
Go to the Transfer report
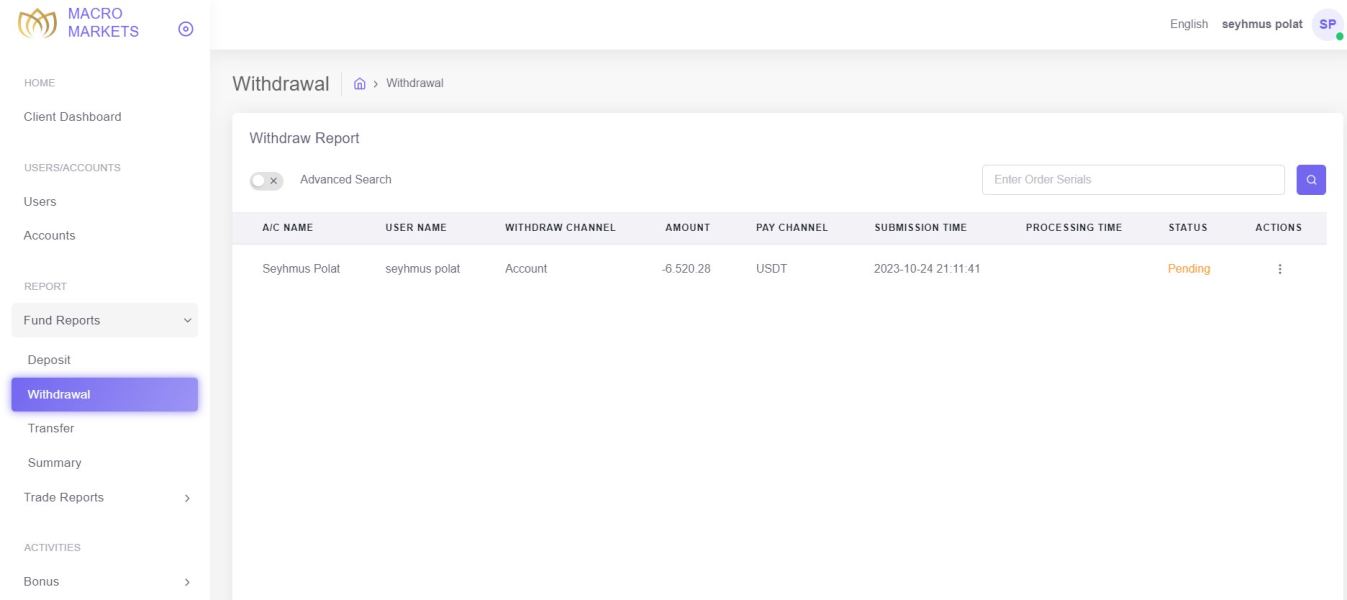(51, 429)
